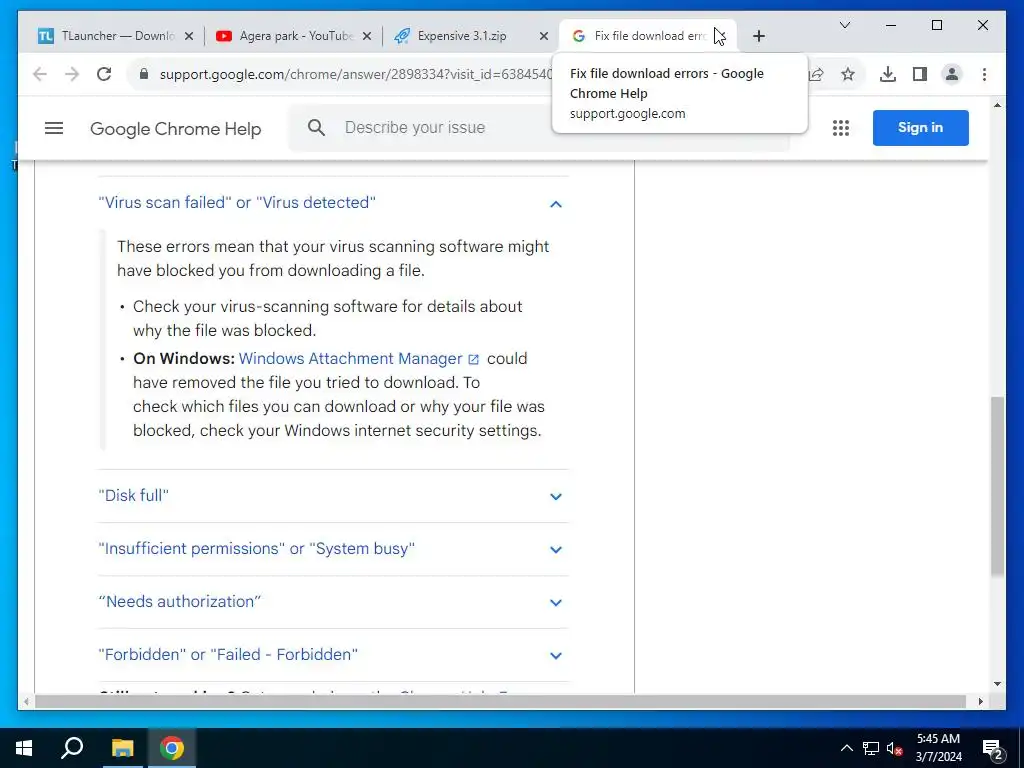The image size is (1024, 768).
Task: Click the horizontal scroll right arrow
Action: (x=981, y=701)
